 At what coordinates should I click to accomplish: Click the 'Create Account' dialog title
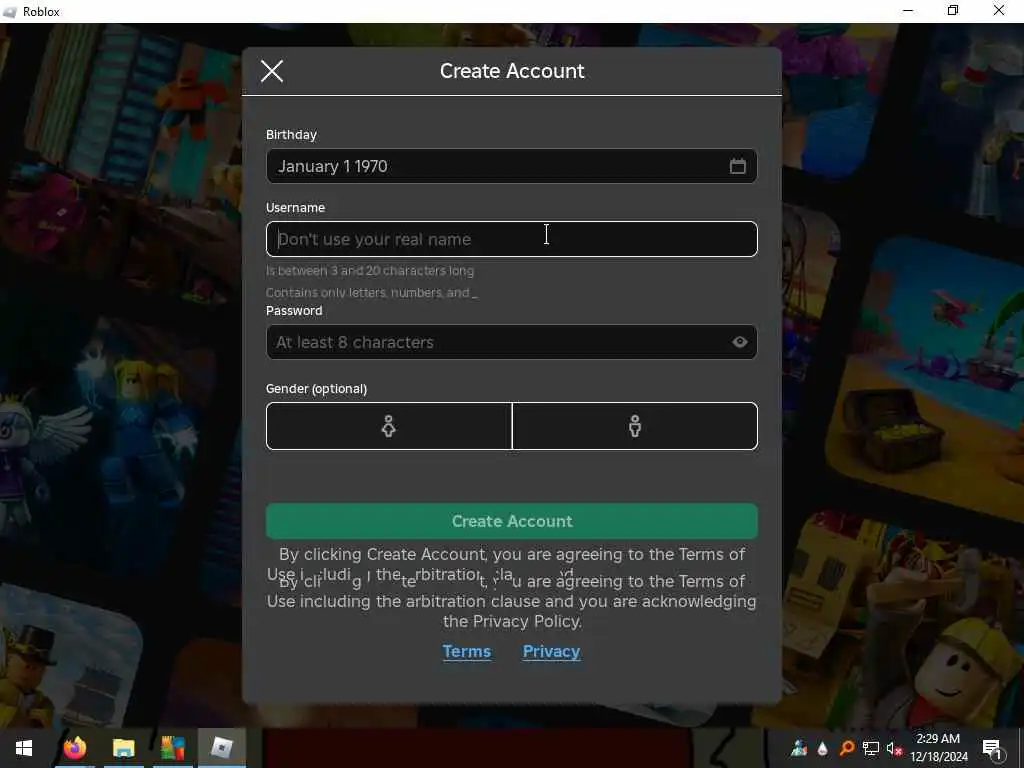512,71
